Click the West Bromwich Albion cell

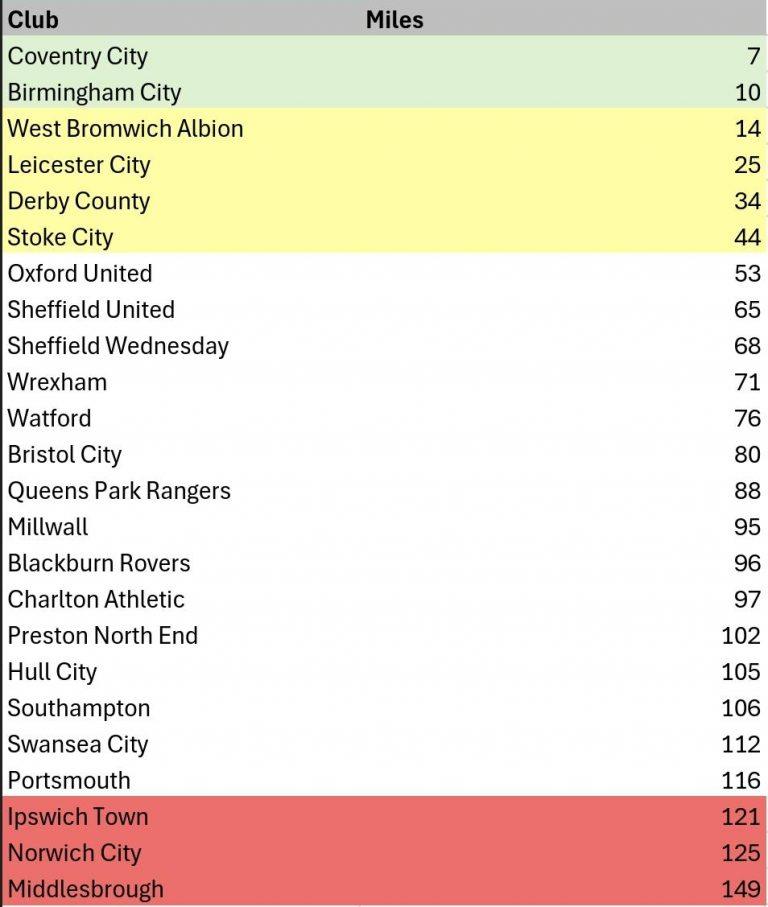tap(125, 128)
